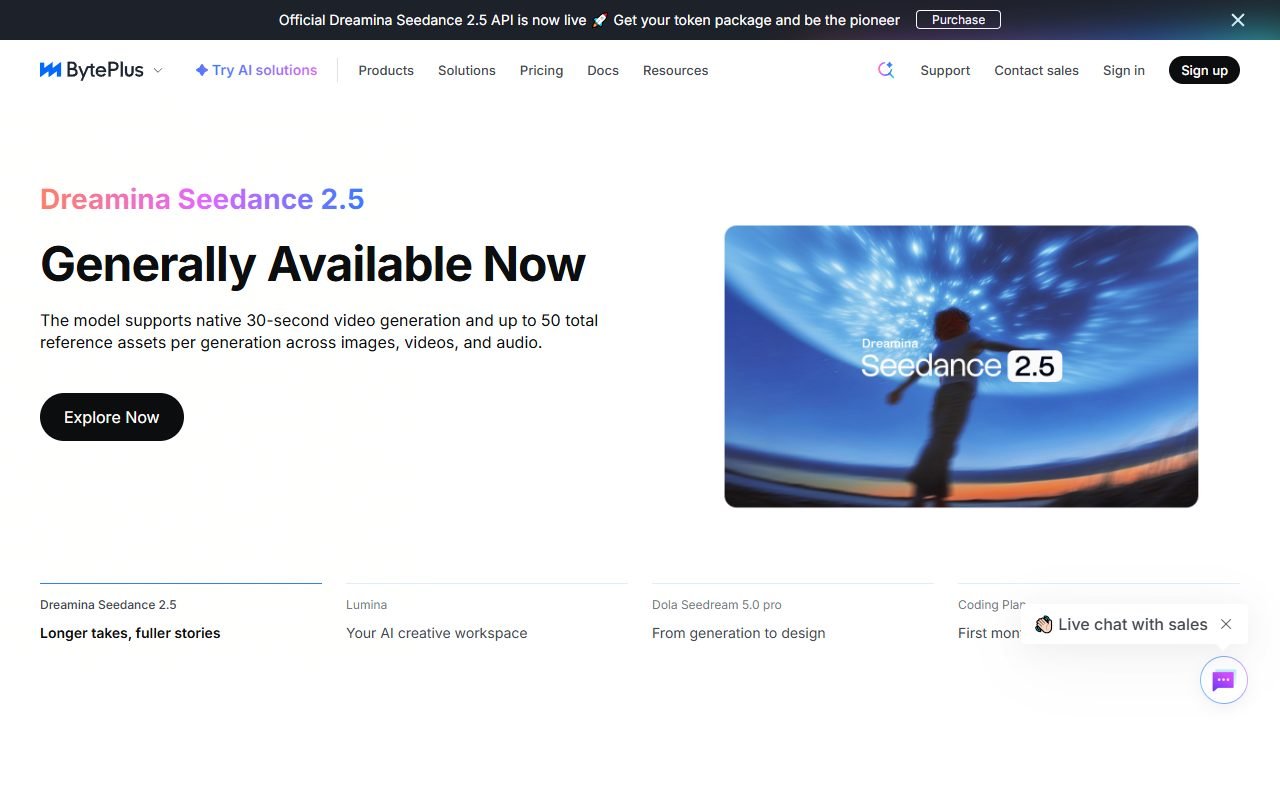Click the Dreamina Seedance 2.5 gradient heading
The image size is (1280, 800).
(202, 199)
